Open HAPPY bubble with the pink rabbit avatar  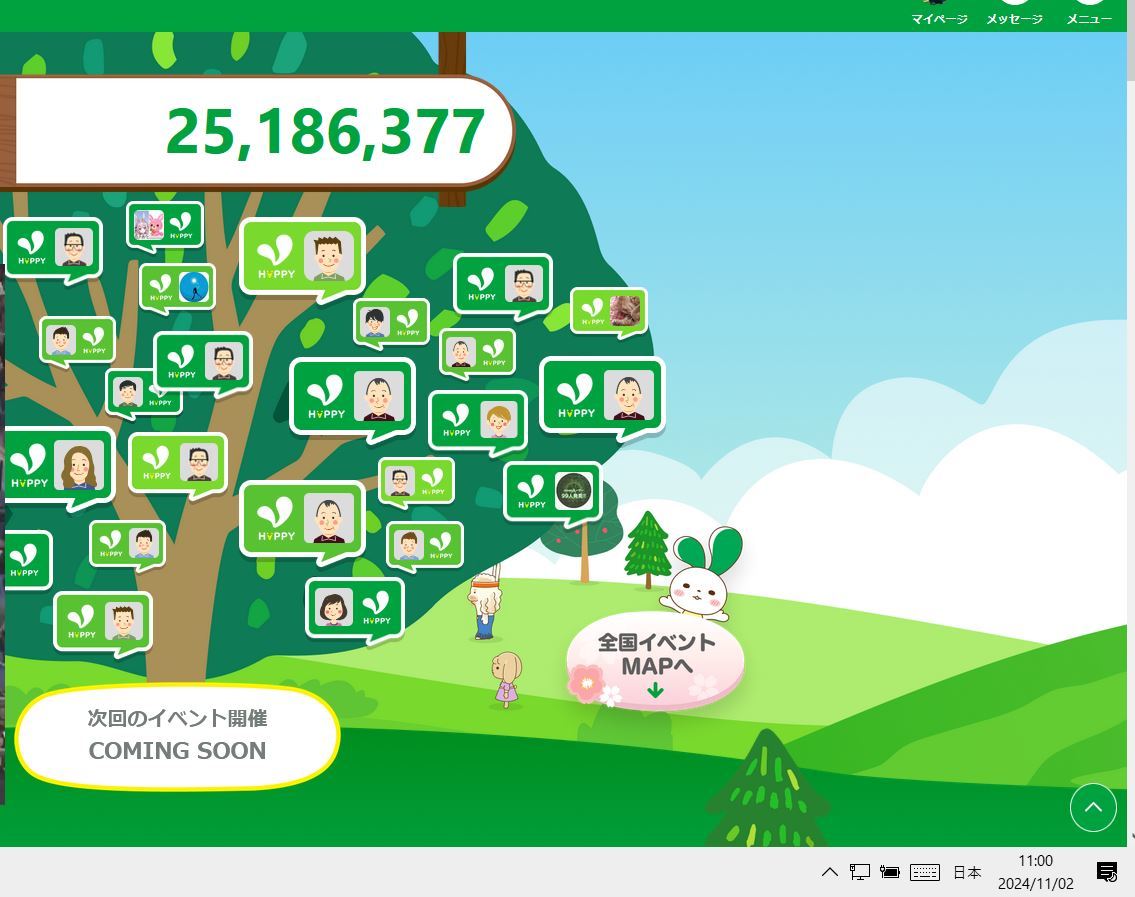(x=165, y=226)
